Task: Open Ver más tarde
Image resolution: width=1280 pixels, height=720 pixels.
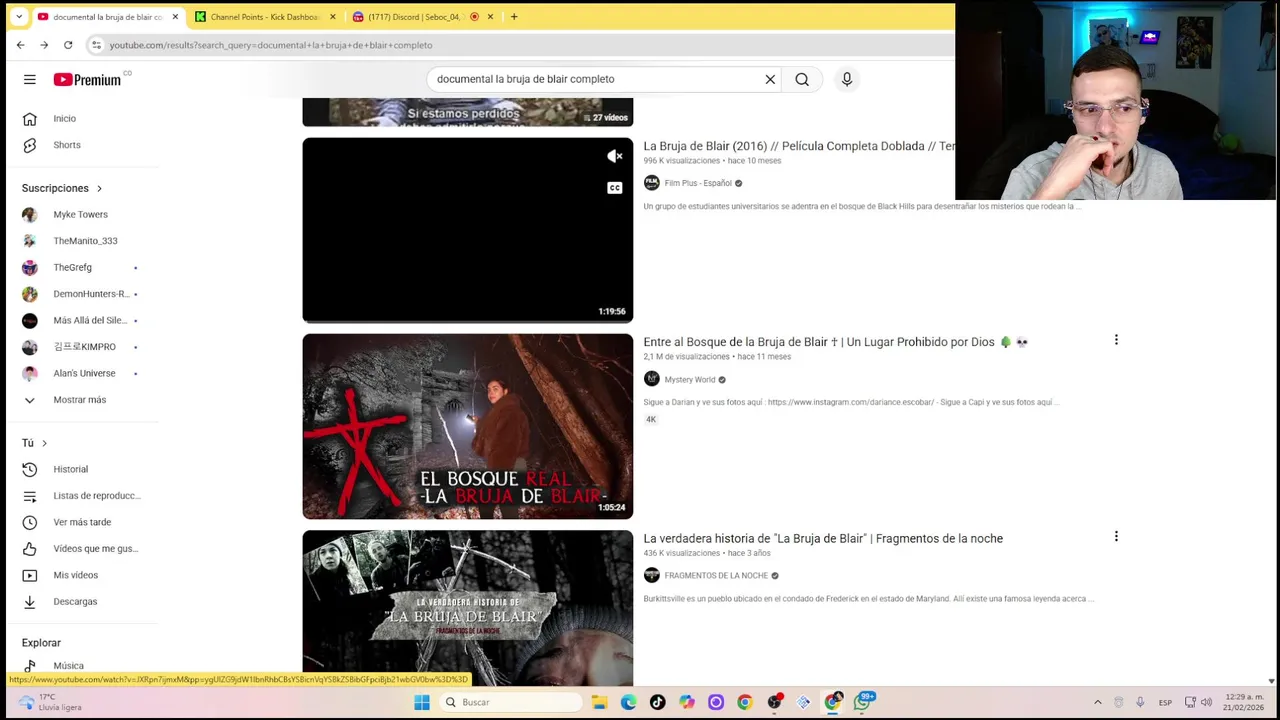Action: pyautogui.click(x=82, y=522)
